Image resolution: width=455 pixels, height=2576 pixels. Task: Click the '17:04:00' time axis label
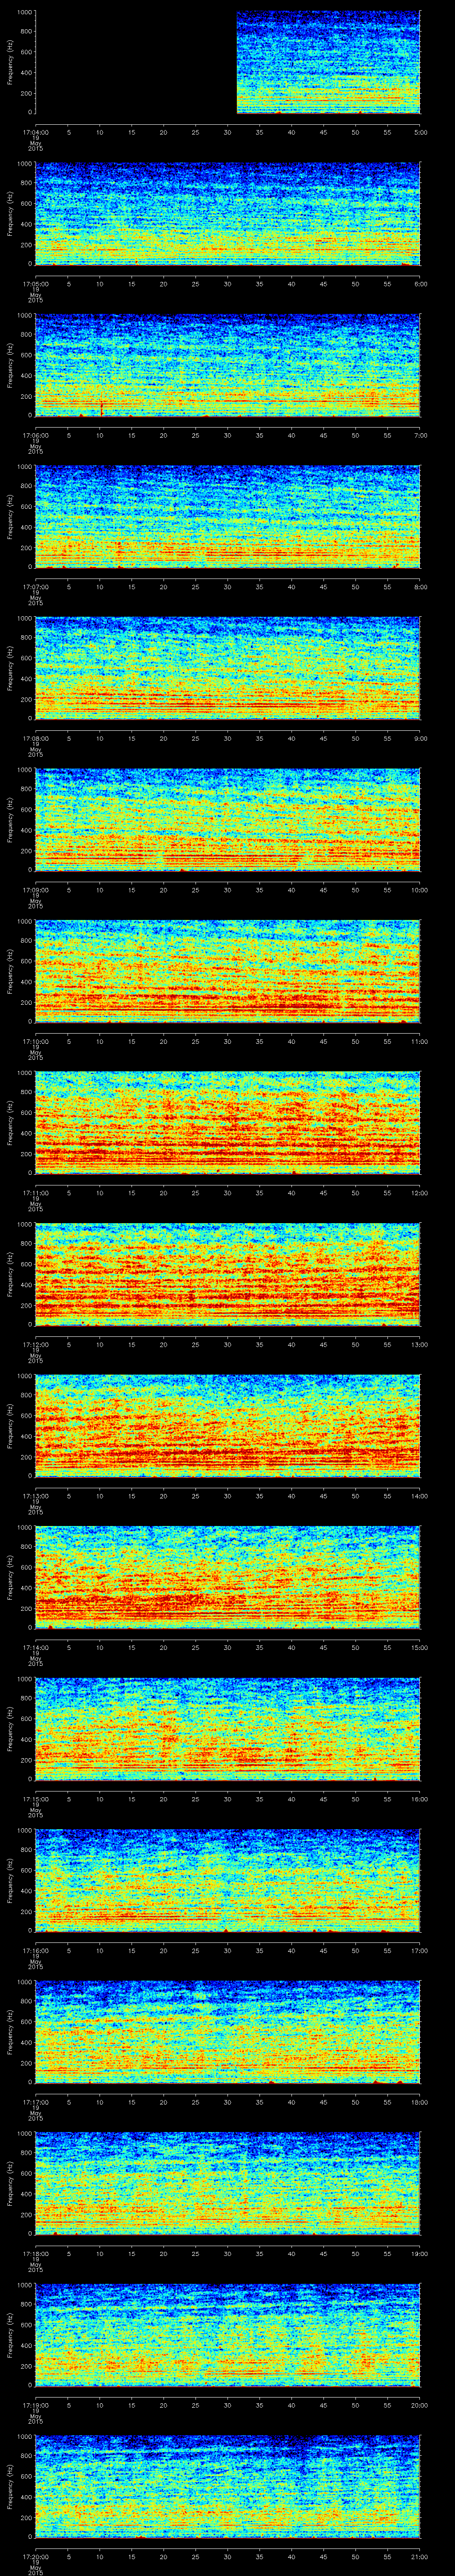pyautogui.click(x=35, y=132)
